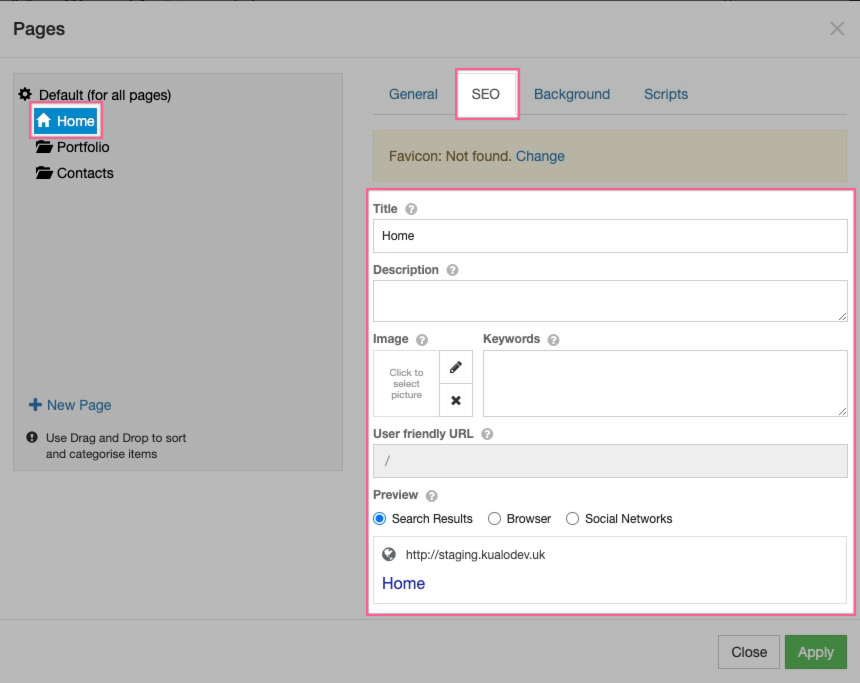This screenshot has width=860, height=683.
Task: Click the Home link in search preview
Action: tap(403, 583)
